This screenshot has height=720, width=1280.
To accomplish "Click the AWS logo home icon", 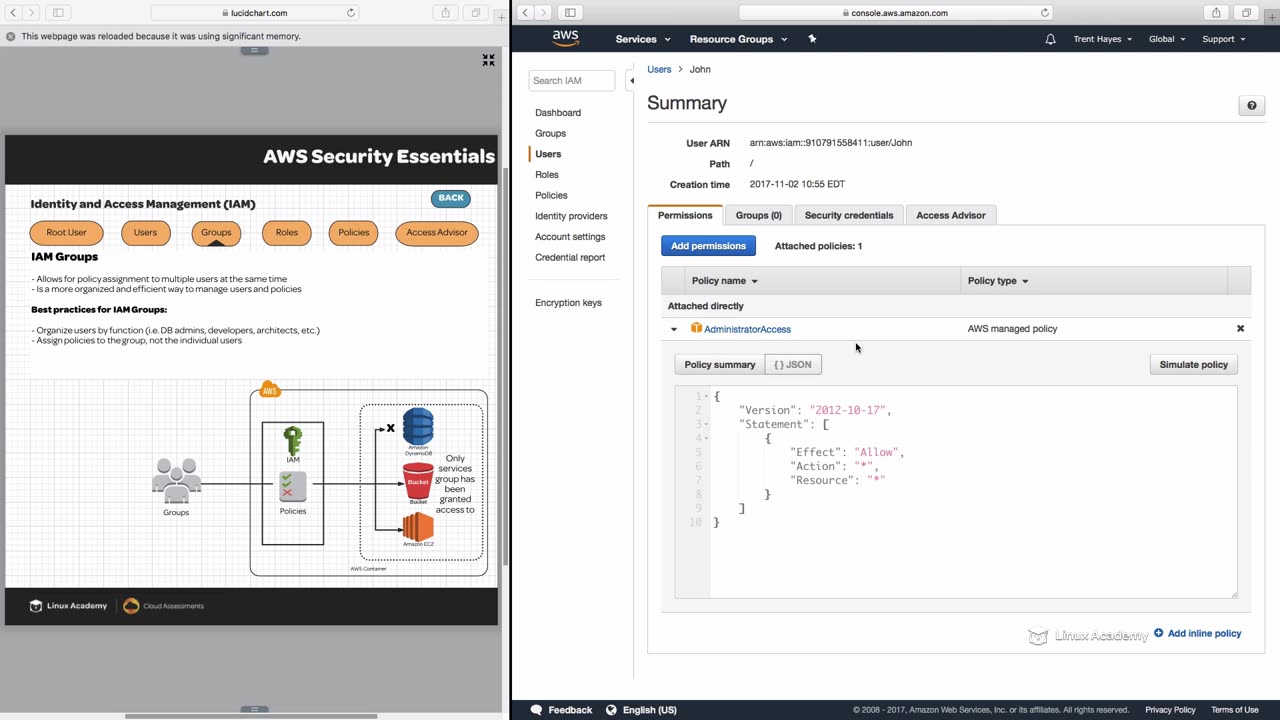I will click(565, 39).
